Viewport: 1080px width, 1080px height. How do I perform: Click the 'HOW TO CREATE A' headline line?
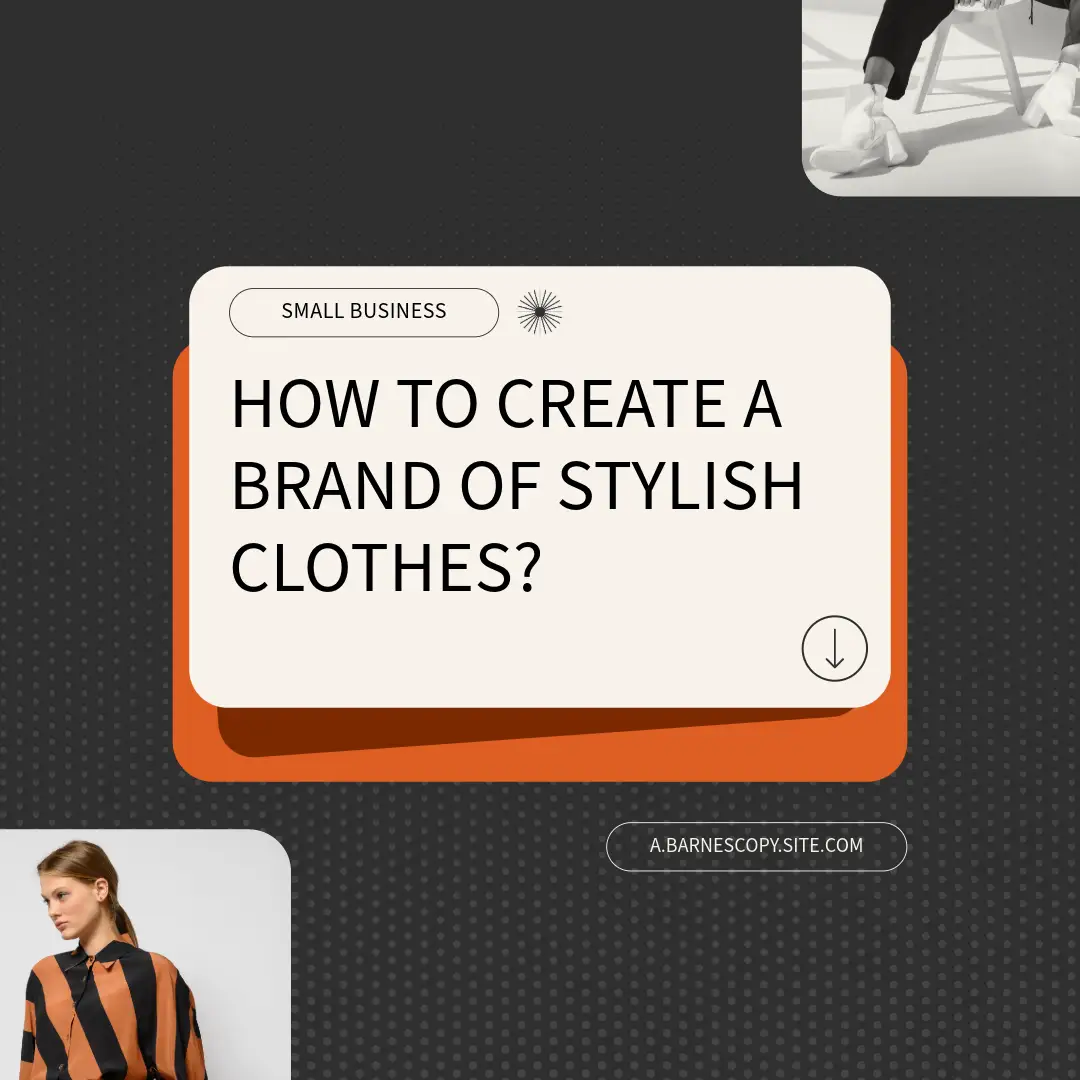click(x=506, y=405)
